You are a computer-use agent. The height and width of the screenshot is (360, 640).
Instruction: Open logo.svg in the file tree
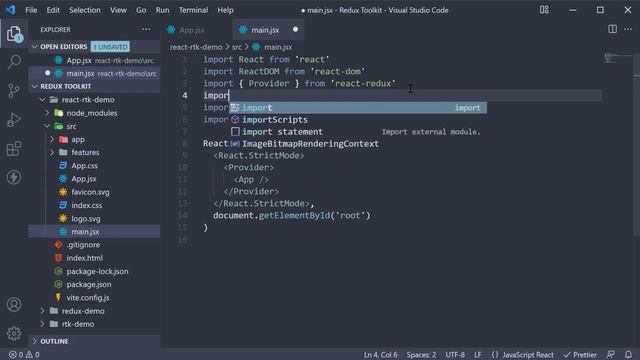[86, 218]
